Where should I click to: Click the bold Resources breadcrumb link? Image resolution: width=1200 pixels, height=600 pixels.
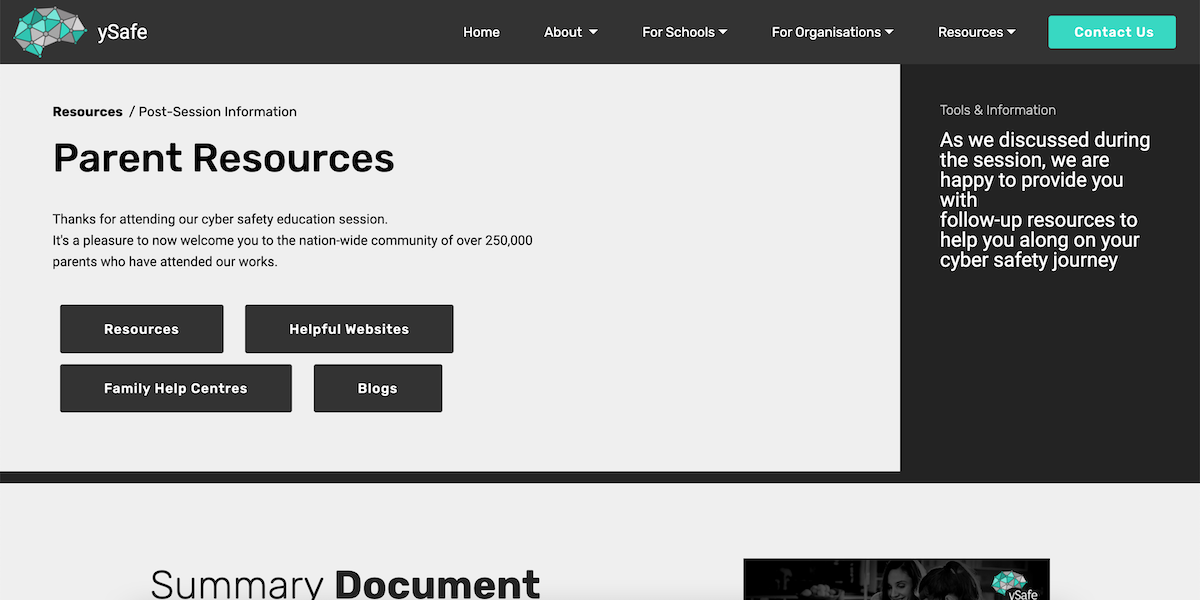(87, 112)
